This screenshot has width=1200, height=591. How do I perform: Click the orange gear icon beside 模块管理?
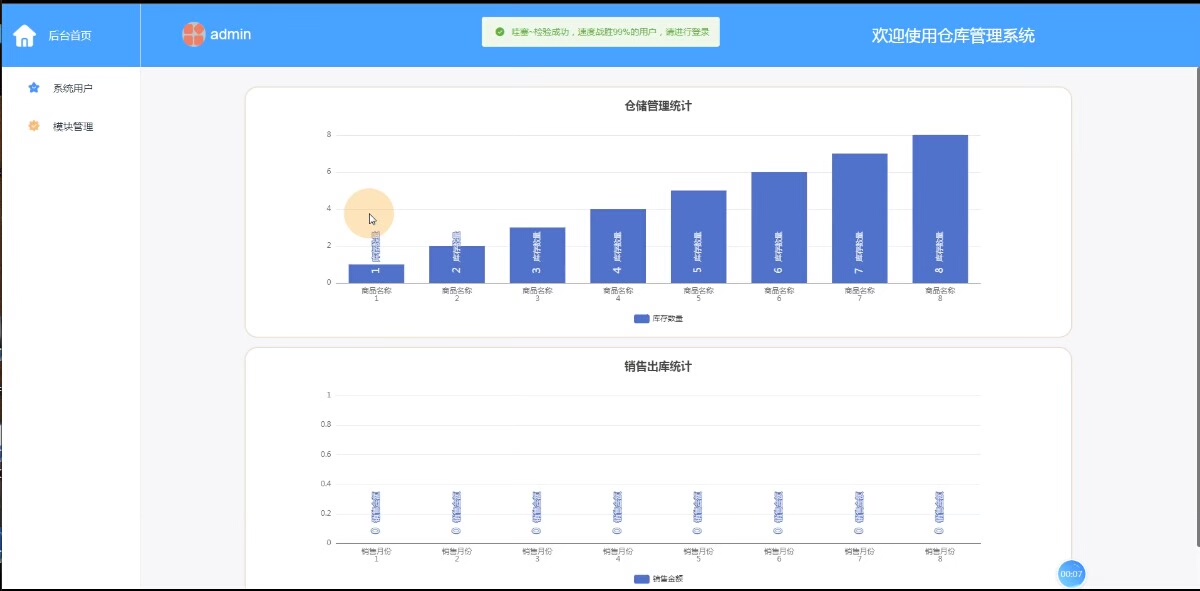[34, 126]
